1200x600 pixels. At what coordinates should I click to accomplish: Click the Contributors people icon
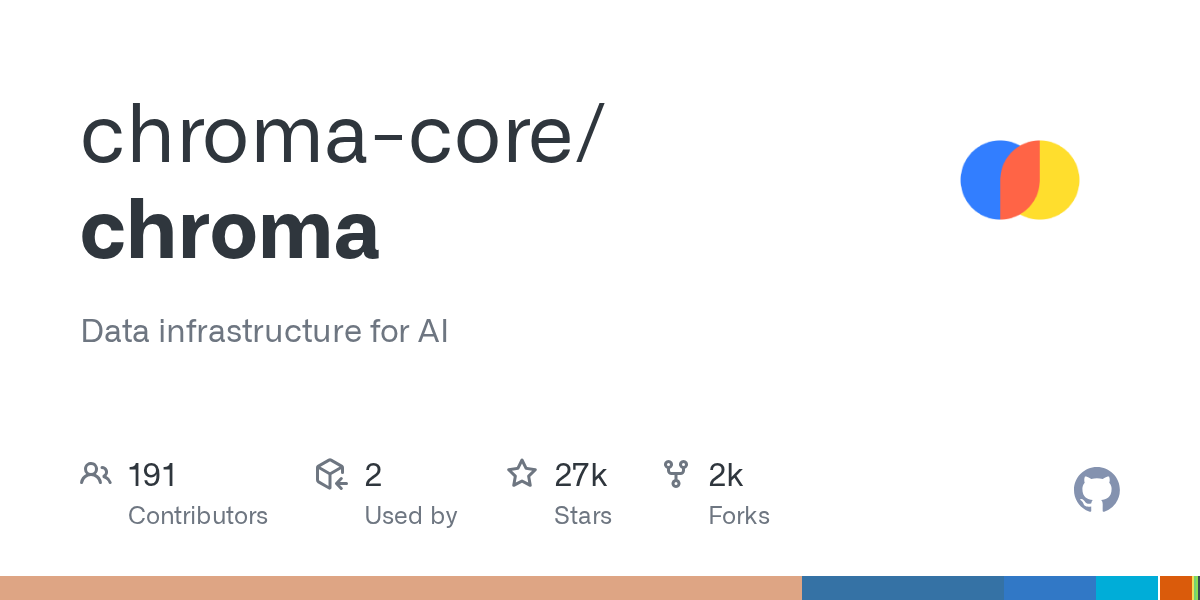96,474
